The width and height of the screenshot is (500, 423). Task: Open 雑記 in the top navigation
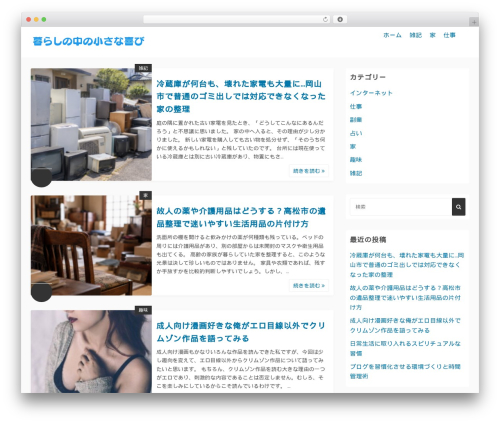(416, 35)
